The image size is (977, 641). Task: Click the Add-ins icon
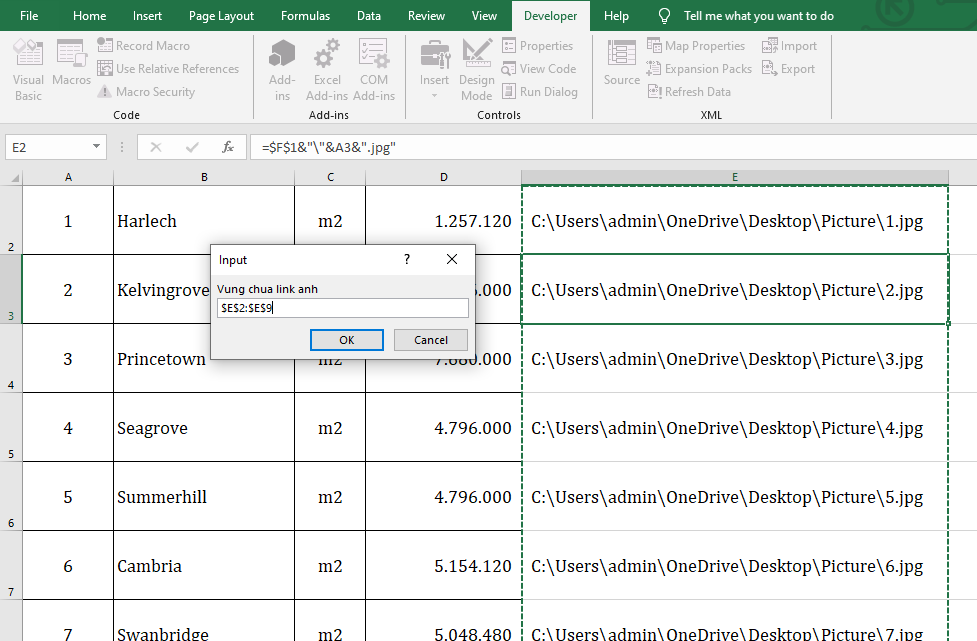pos(282,70)
